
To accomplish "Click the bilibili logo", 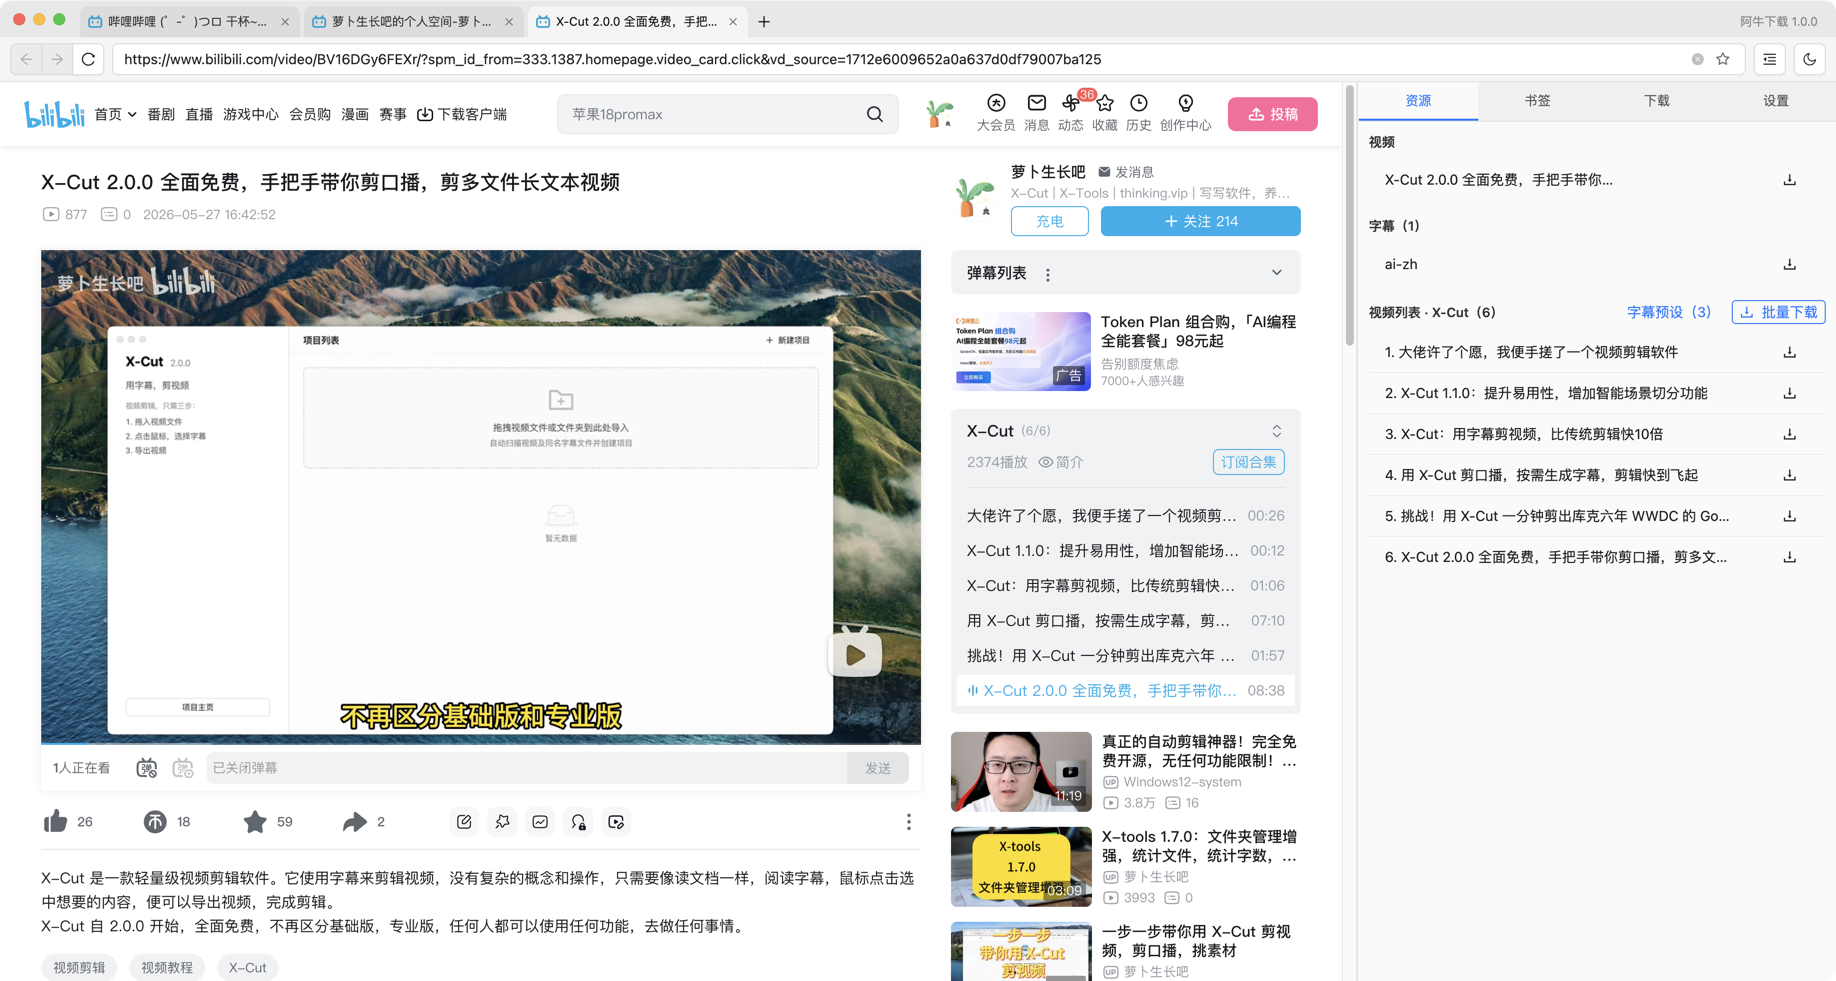I will click(x=54, y=114).
